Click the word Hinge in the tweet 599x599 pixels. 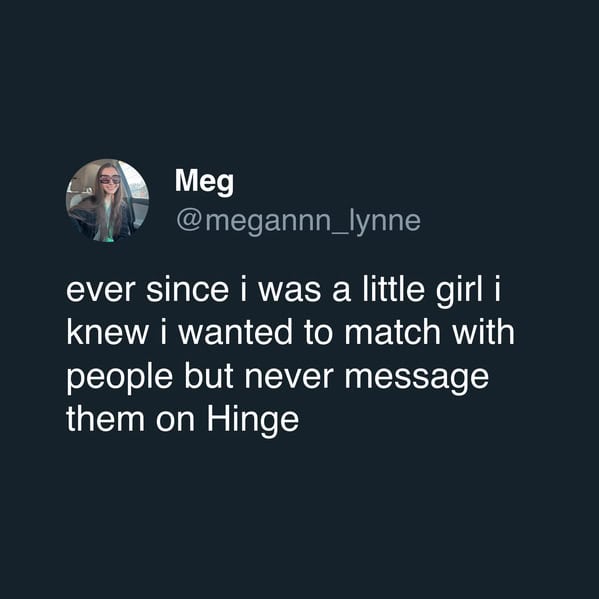(x=253, y=420)
